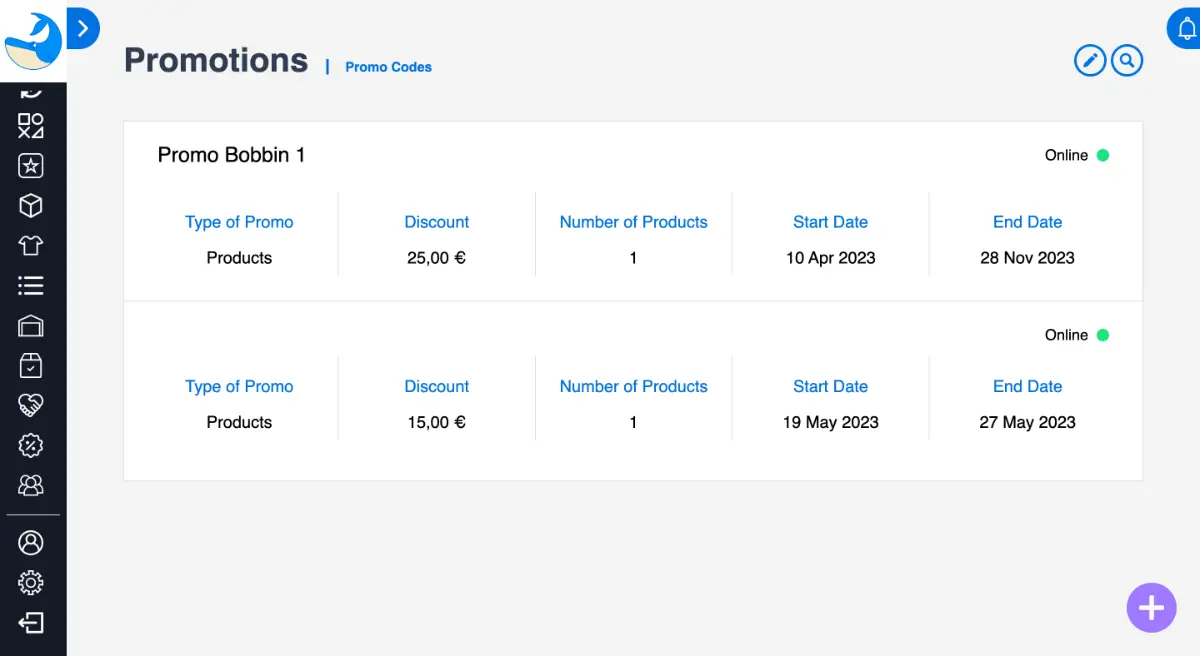Open the handshake partners sidebar icon
Viewport: 1200px width, 656px height.
31,405
